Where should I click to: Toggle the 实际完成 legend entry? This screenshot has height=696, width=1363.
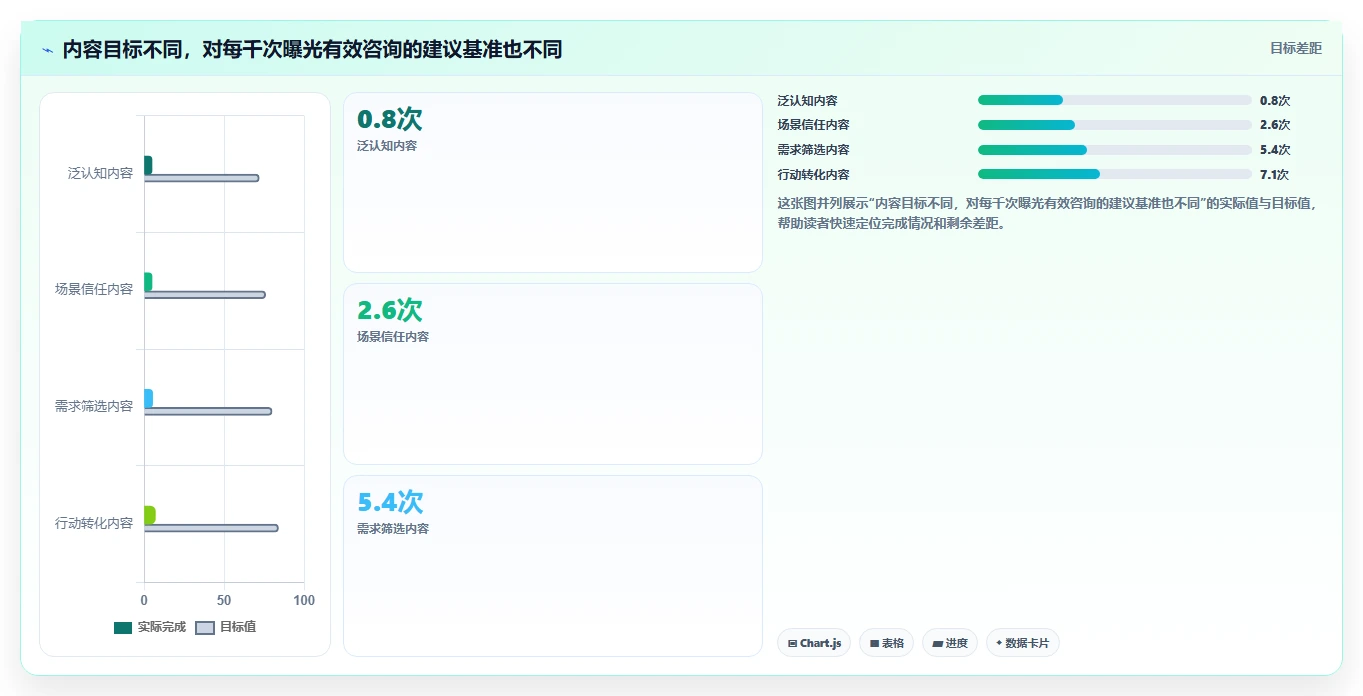coord(150,627)
